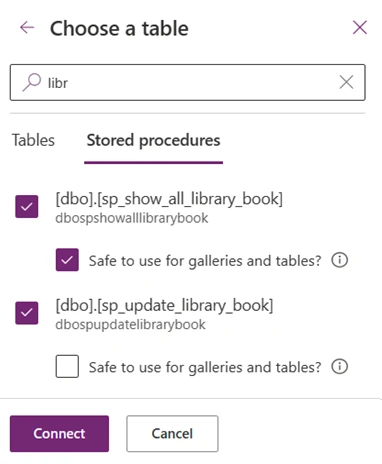The image size is (382, 464).
Task: Uncheck the sp_show_all_library_book procedure checkbox
Action: point(27,206)
